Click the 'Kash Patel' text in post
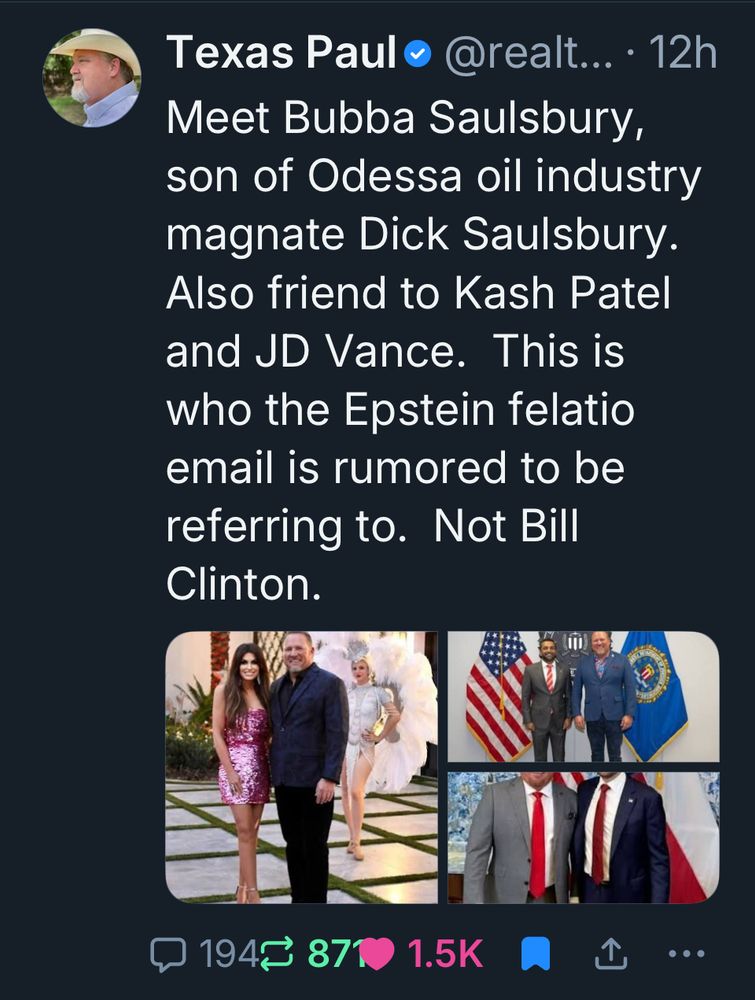 pyautogui.click(x=561, y=293)
